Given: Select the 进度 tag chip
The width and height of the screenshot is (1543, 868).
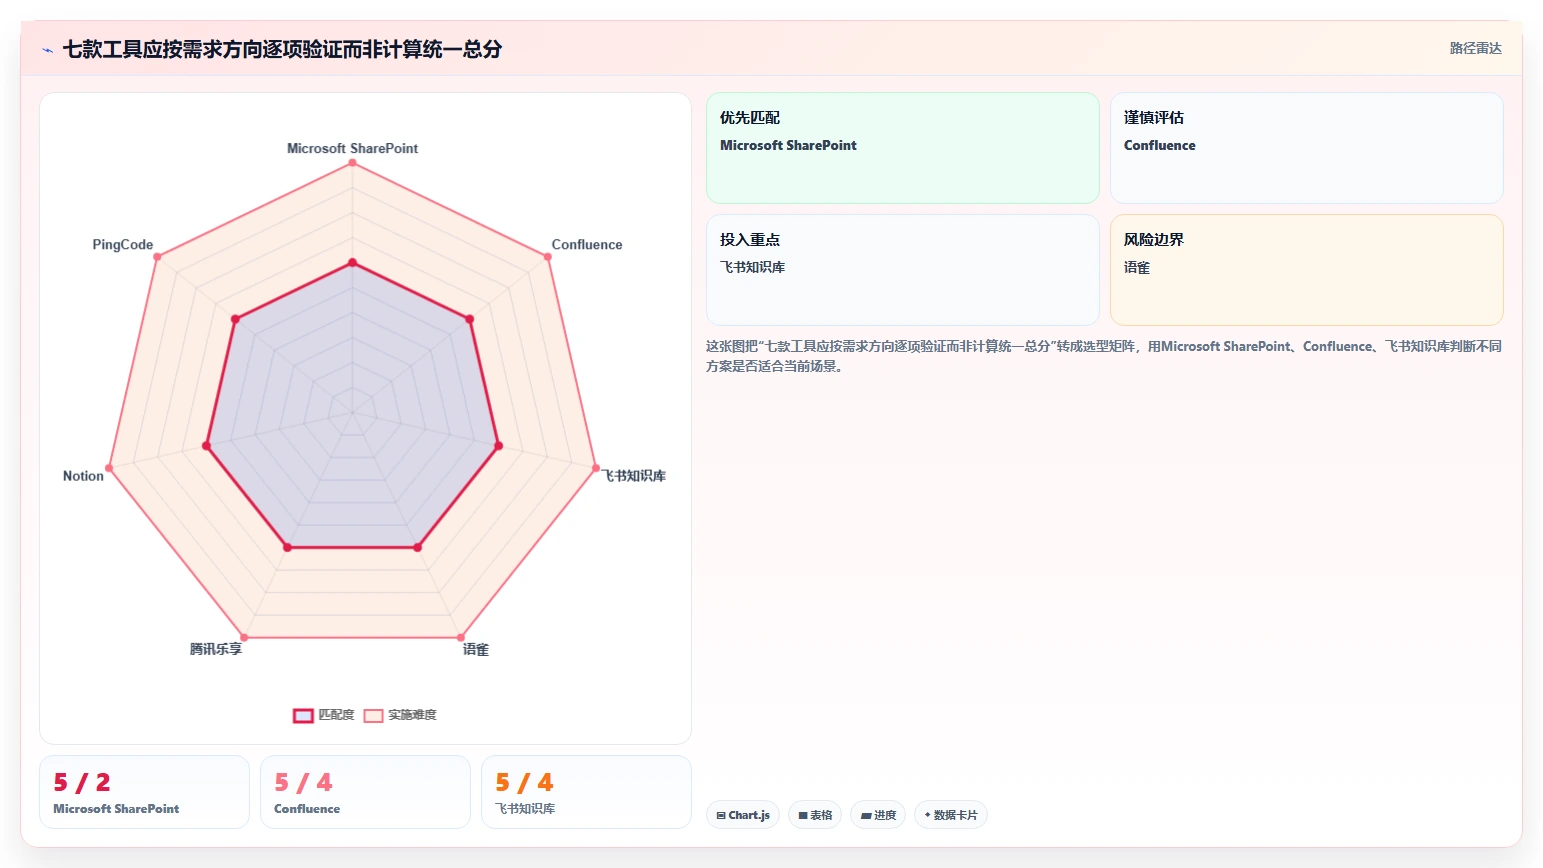Looking at the screenshot, I should click(x=879, y=815).
